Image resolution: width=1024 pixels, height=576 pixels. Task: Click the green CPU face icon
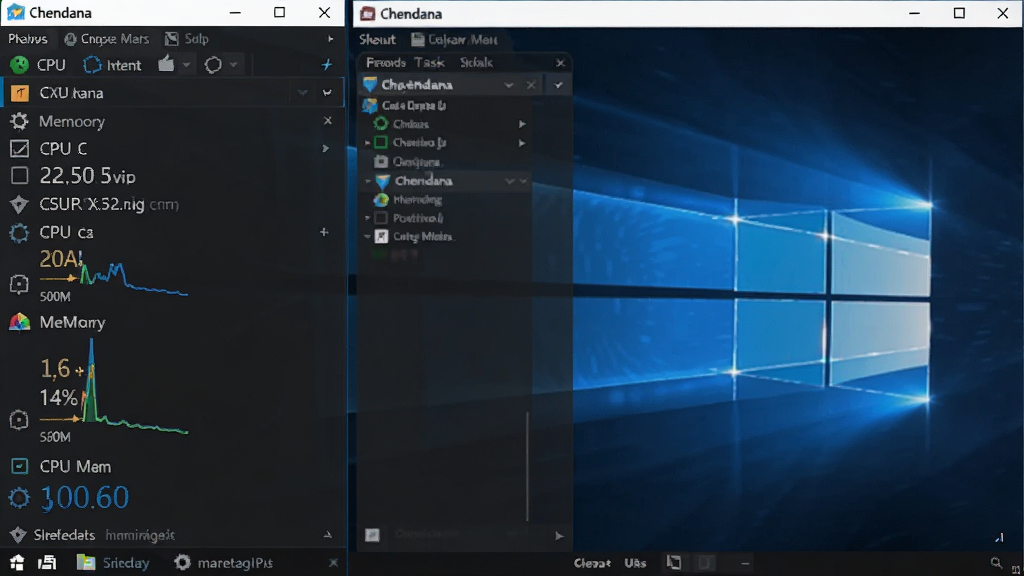20,65
